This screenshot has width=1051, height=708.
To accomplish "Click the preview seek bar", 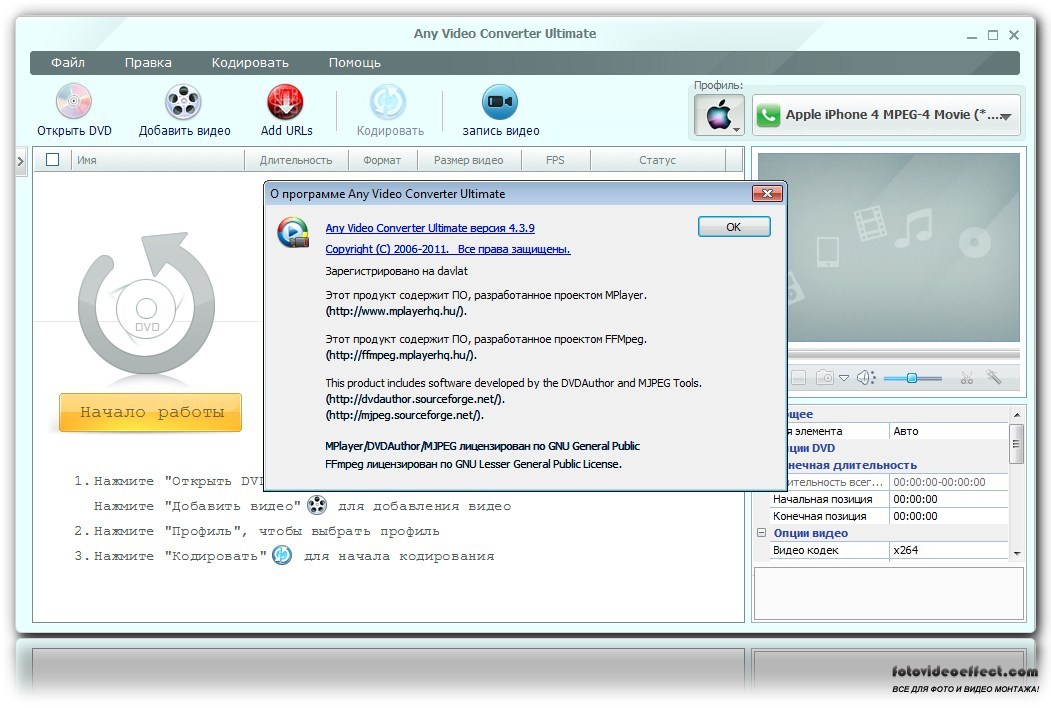I will [x=904, y=354].
